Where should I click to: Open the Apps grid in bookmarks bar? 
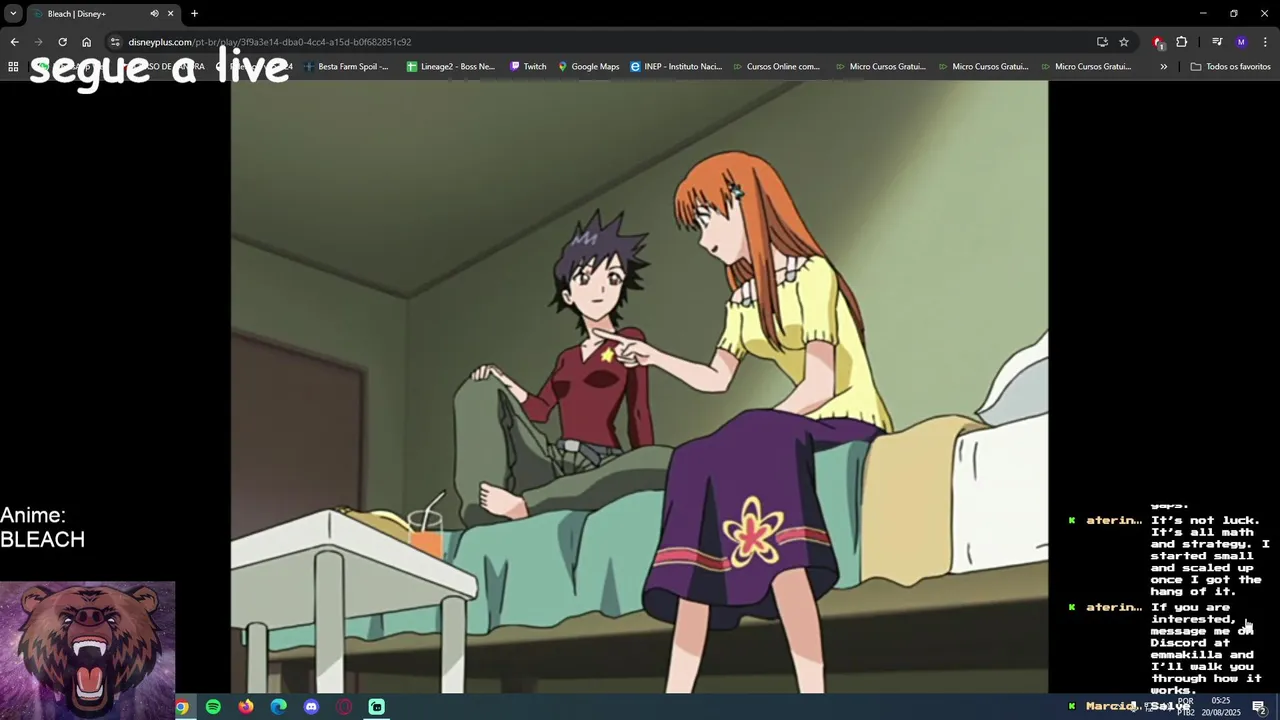(13, 66)
